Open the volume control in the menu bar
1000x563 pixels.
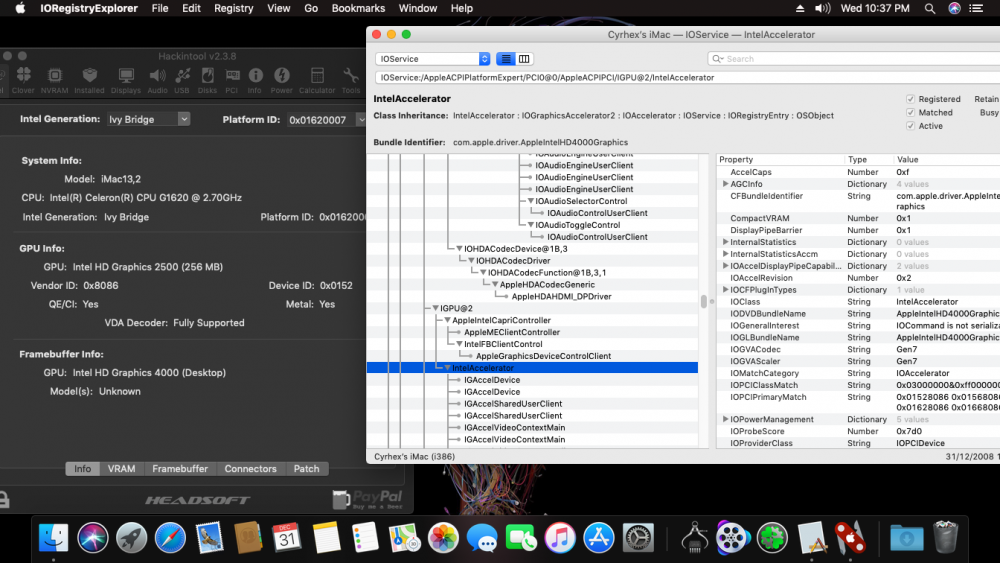[822, 8]
